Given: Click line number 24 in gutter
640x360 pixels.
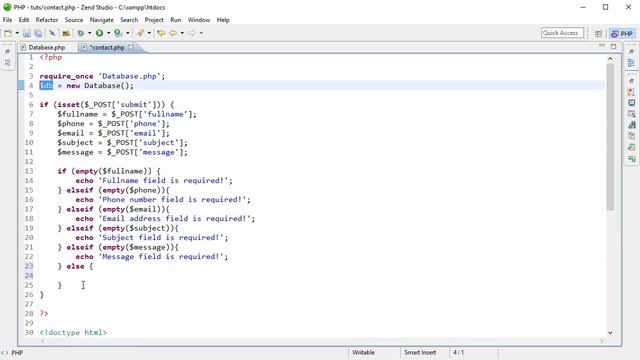Looking at the screenshot, I should coord(29,276).
